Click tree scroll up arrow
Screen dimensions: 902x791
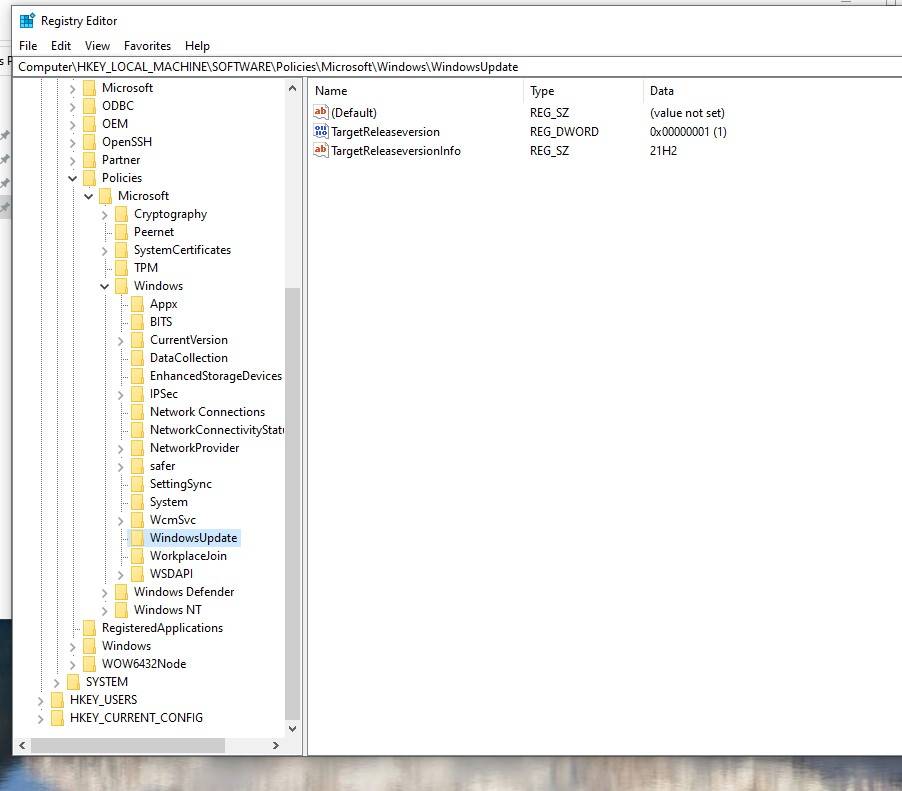pos(292,88)
